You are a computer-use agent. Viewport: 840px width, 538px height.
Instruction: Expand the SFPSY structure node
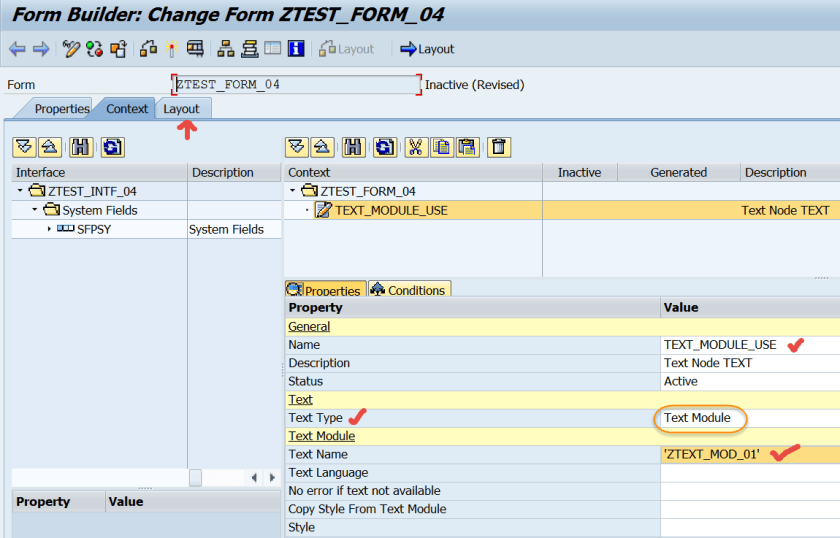coord(49,229)
